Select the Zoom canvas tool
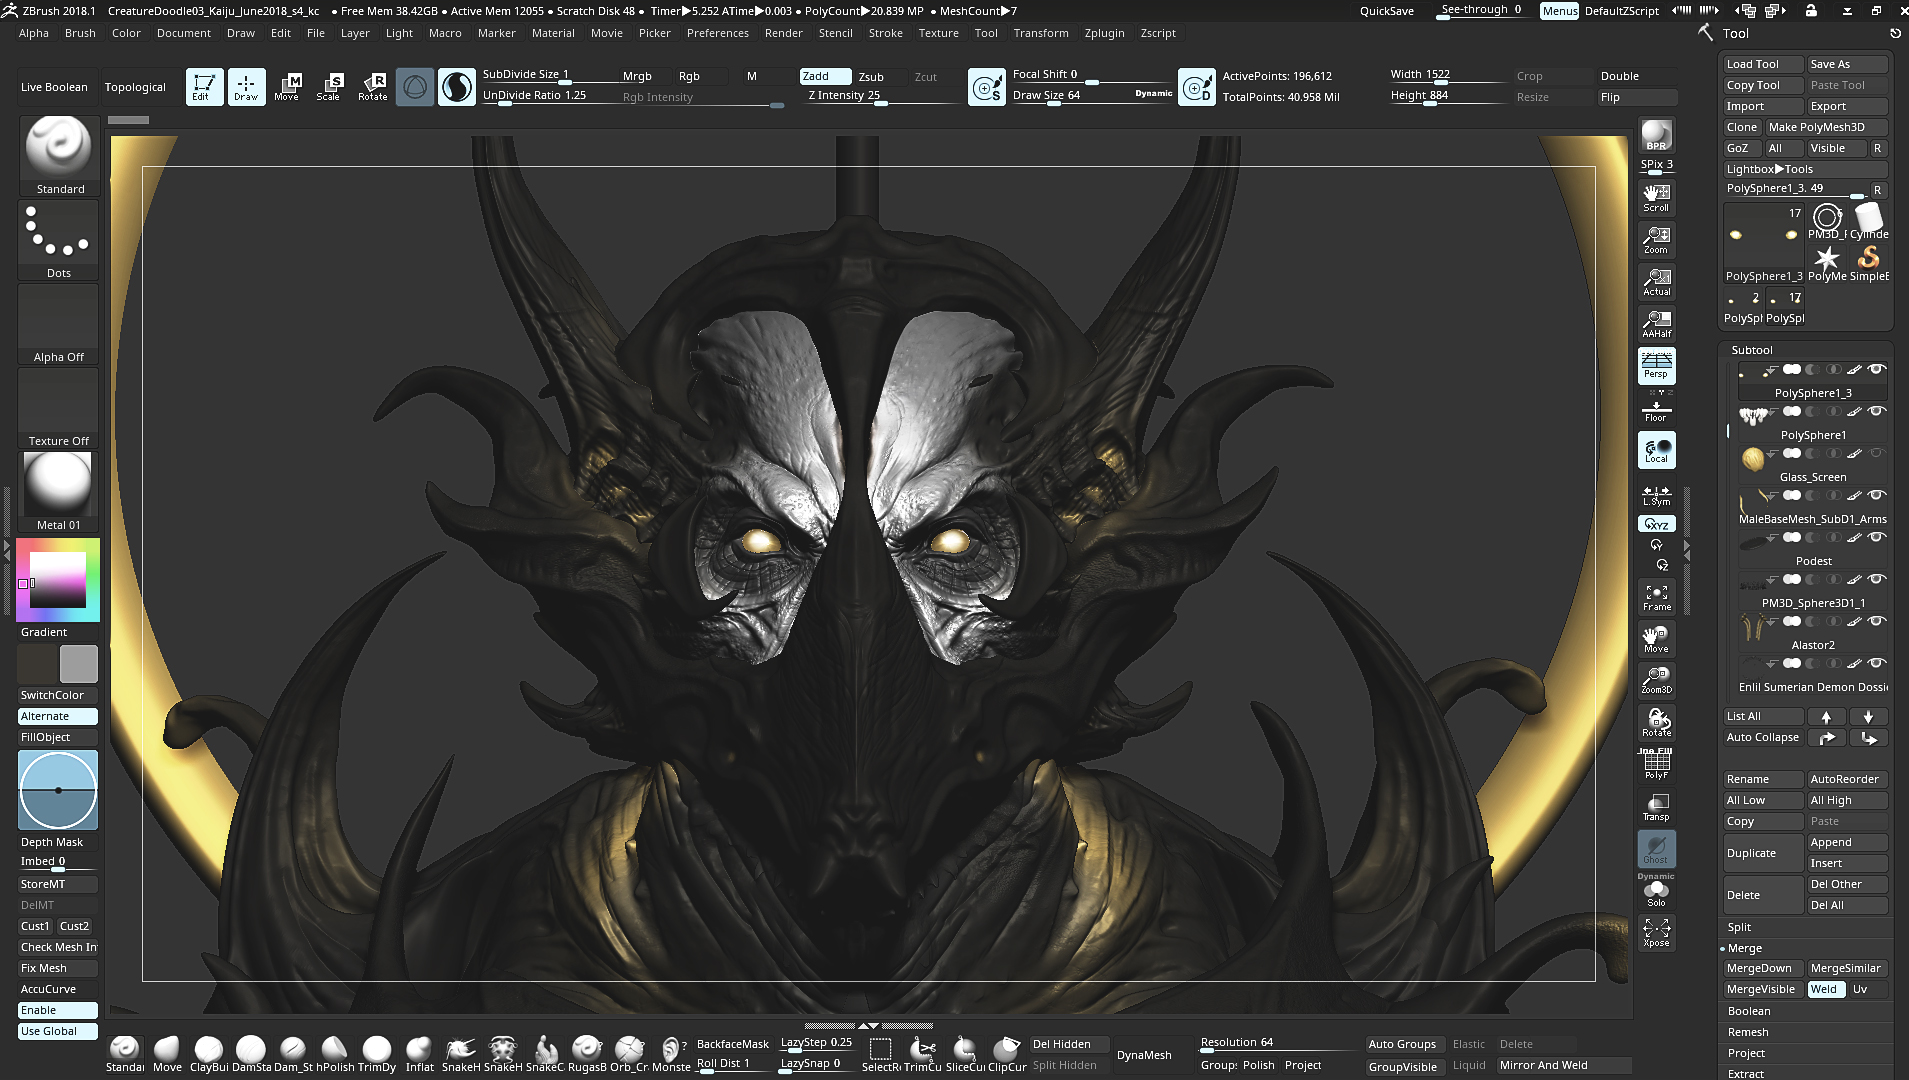1909x1080 pixels. (1656, 239)
